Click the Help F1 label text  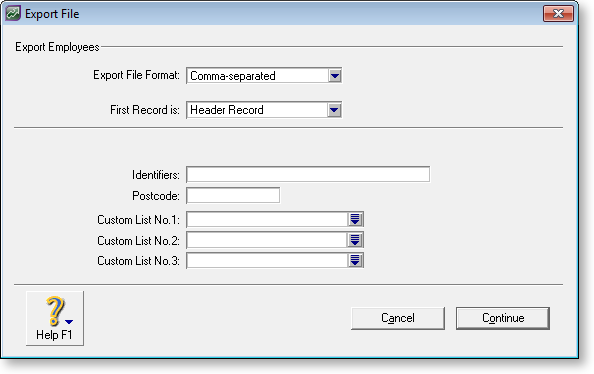click(54, 335)
